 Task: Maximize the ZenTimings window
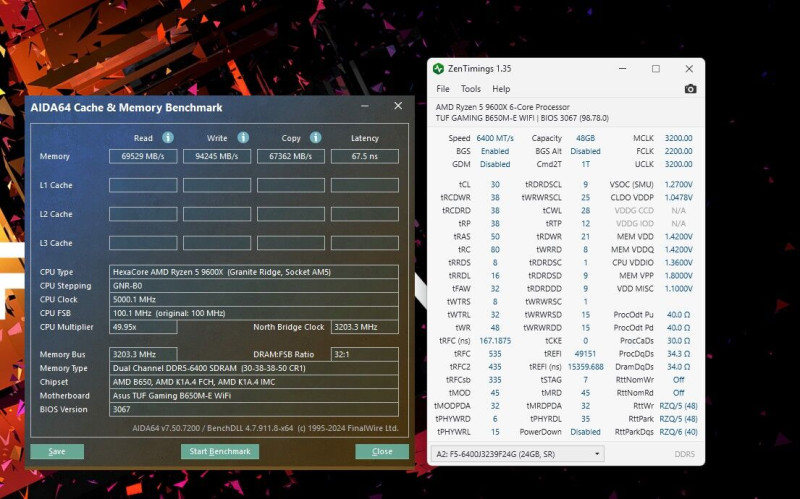(656, 68)
